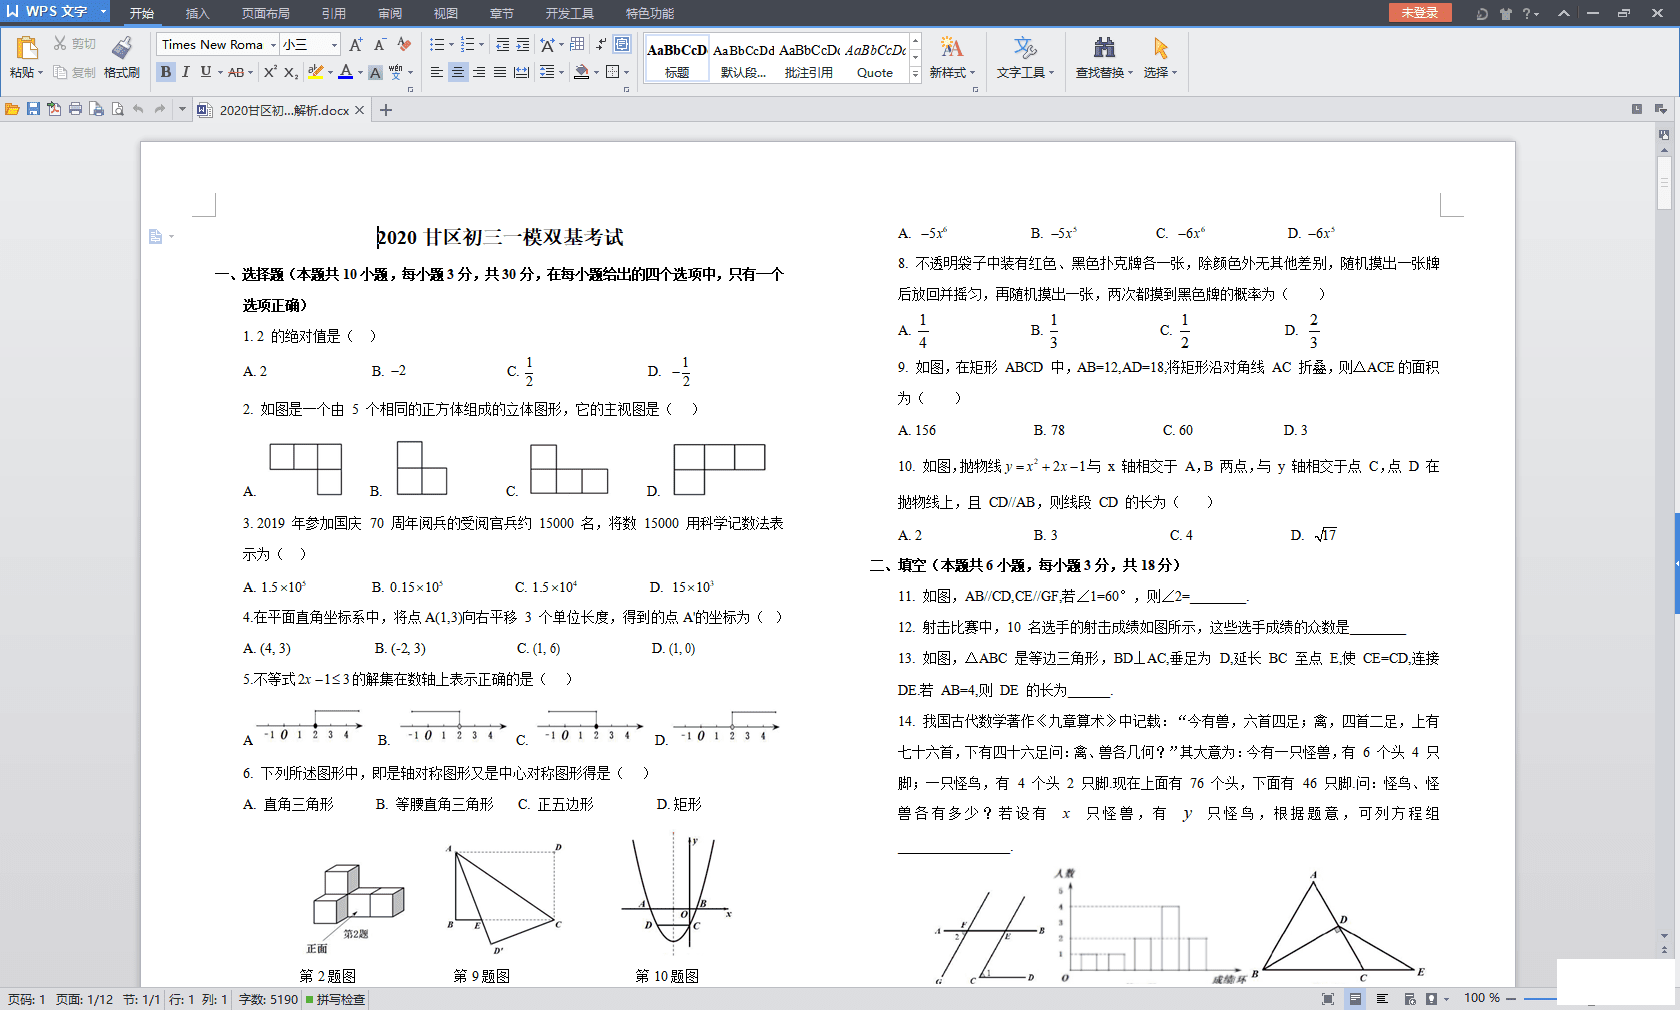Open highlight color dropdown arrow
Image resolution: width=1680 pixels, height=1010 pixels.
[x=330, y=72]
